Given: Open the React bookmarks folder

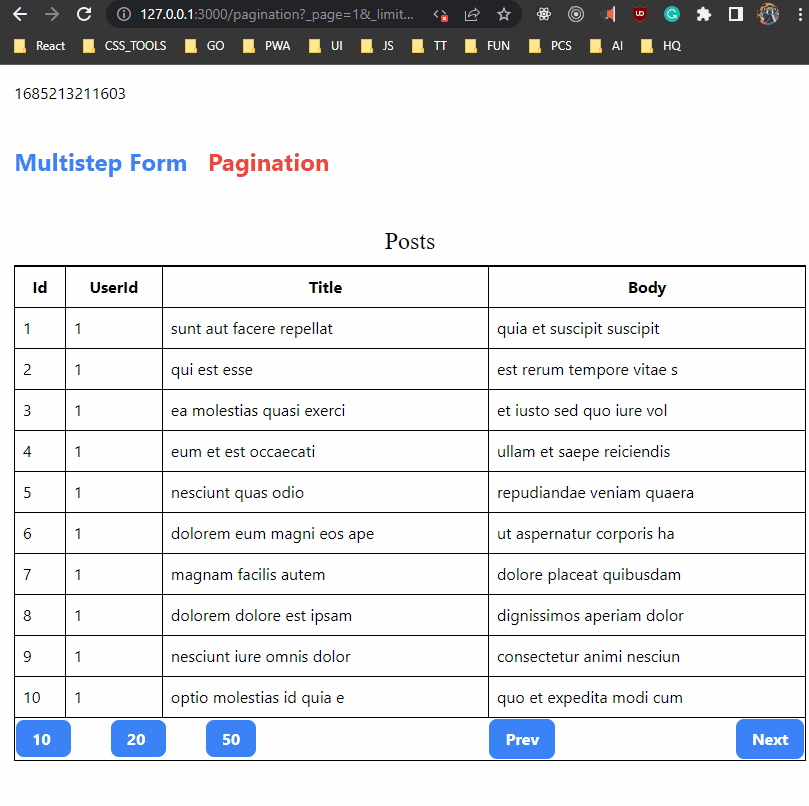Looking at the screenshot, I should coord(40,45).
